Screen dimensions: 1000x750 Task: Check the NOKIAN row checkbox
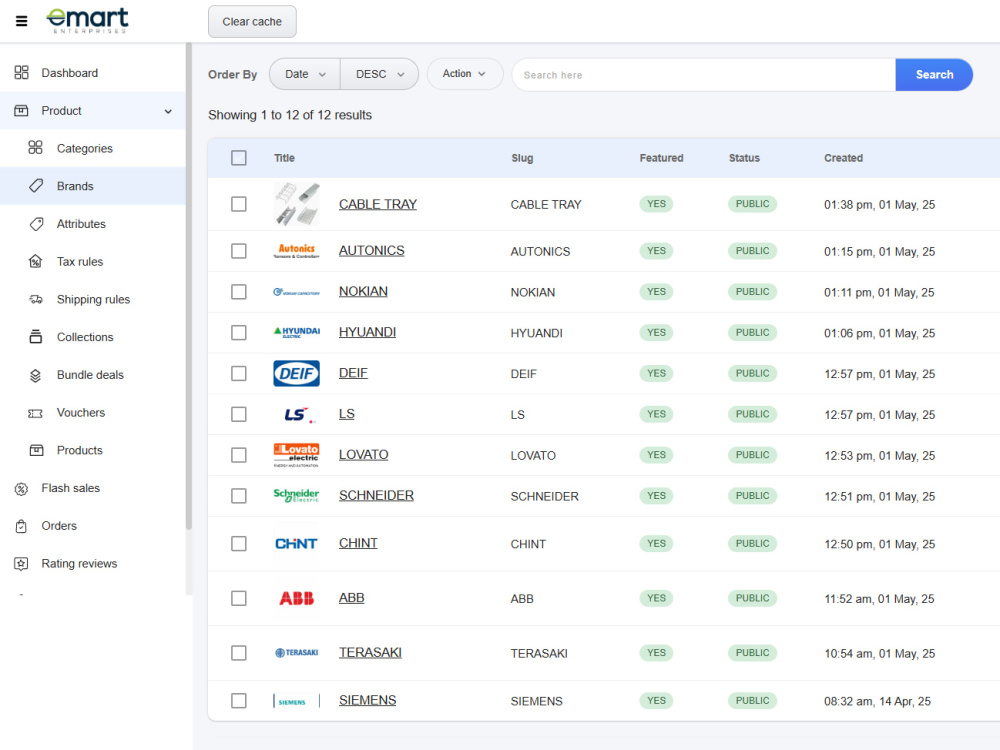239,291
